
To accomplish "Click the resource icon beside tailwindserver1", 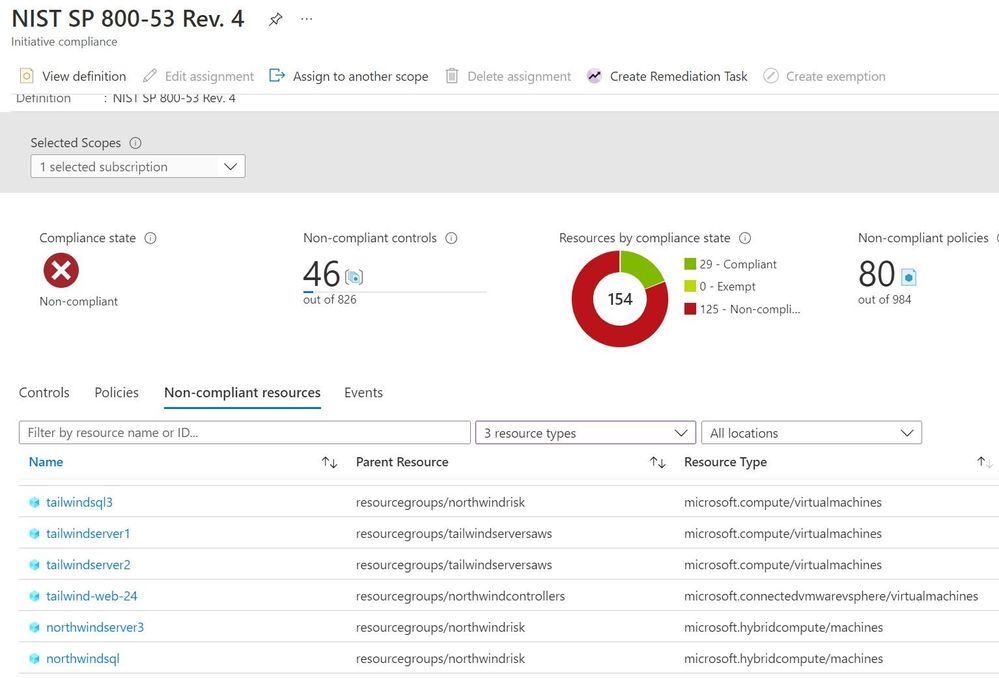I will pos(34,533).
